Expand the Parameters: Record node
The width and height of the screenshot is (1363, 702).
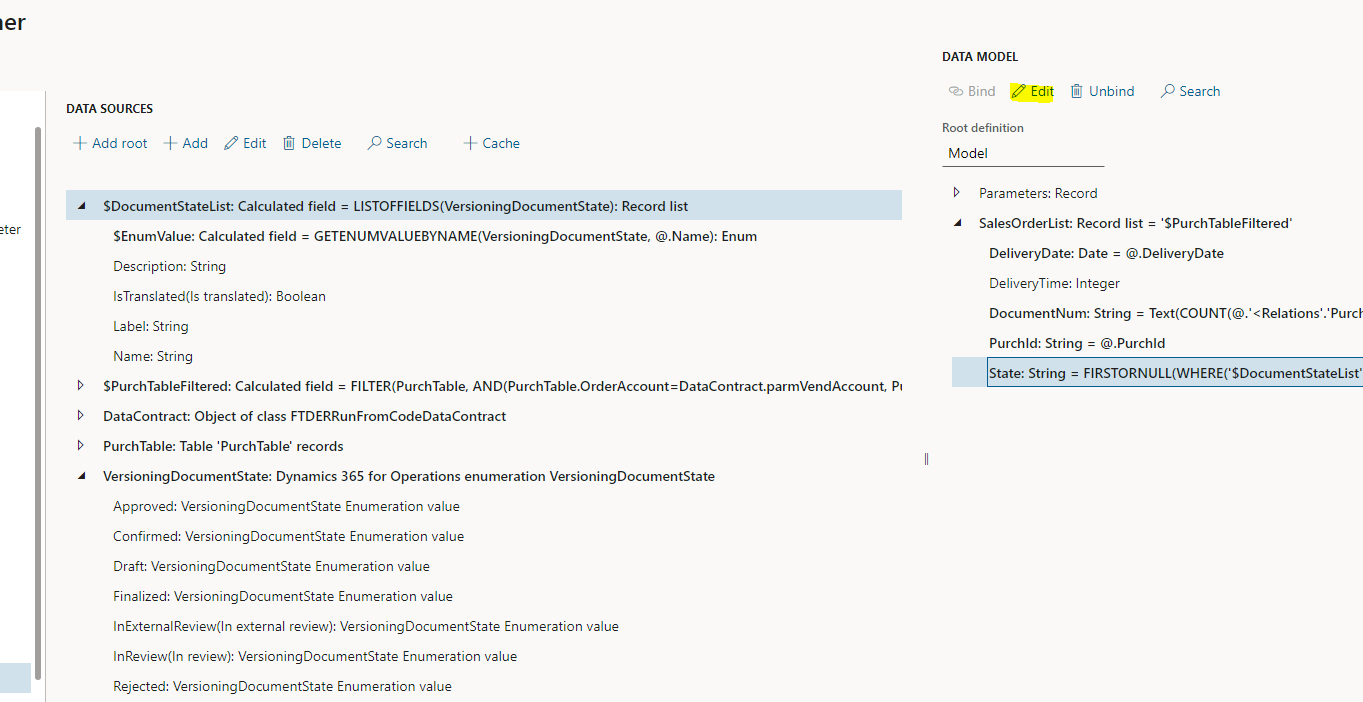[956, 192]
